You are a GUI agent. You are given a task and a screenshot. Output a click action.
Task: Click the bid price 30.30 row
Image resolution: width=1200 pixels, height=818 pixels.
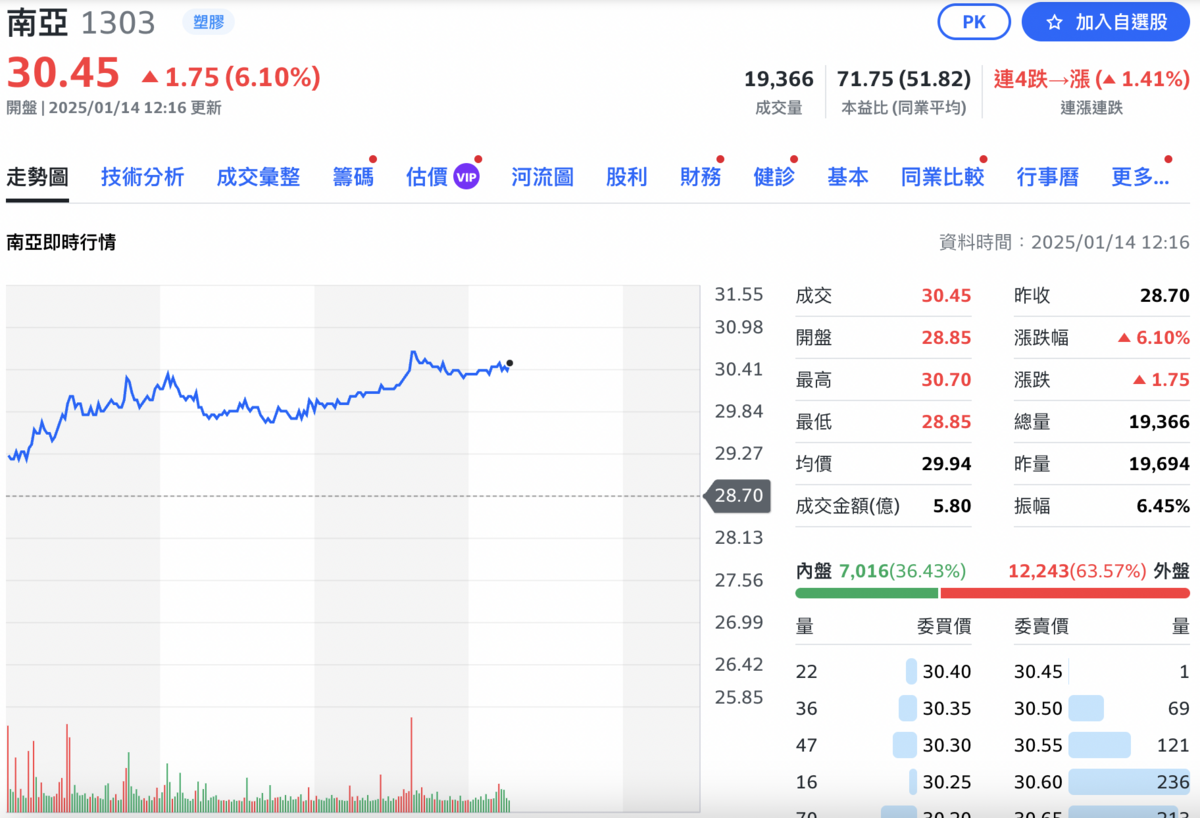click(x=884, y=746)
